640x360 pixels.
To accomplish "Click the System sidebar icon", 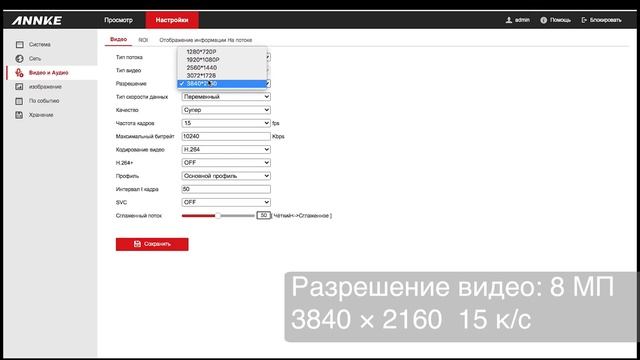I will (x=19, y=44).
